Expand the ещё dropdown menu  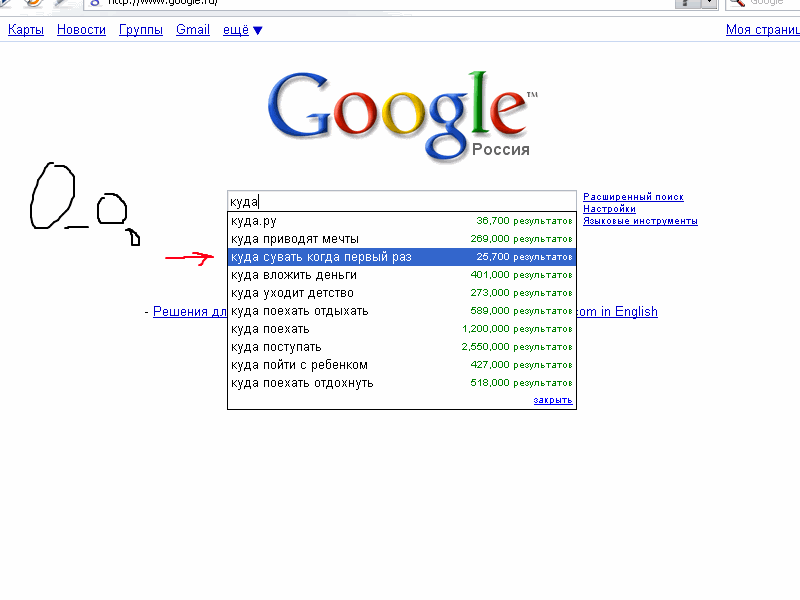pos(242,30)
